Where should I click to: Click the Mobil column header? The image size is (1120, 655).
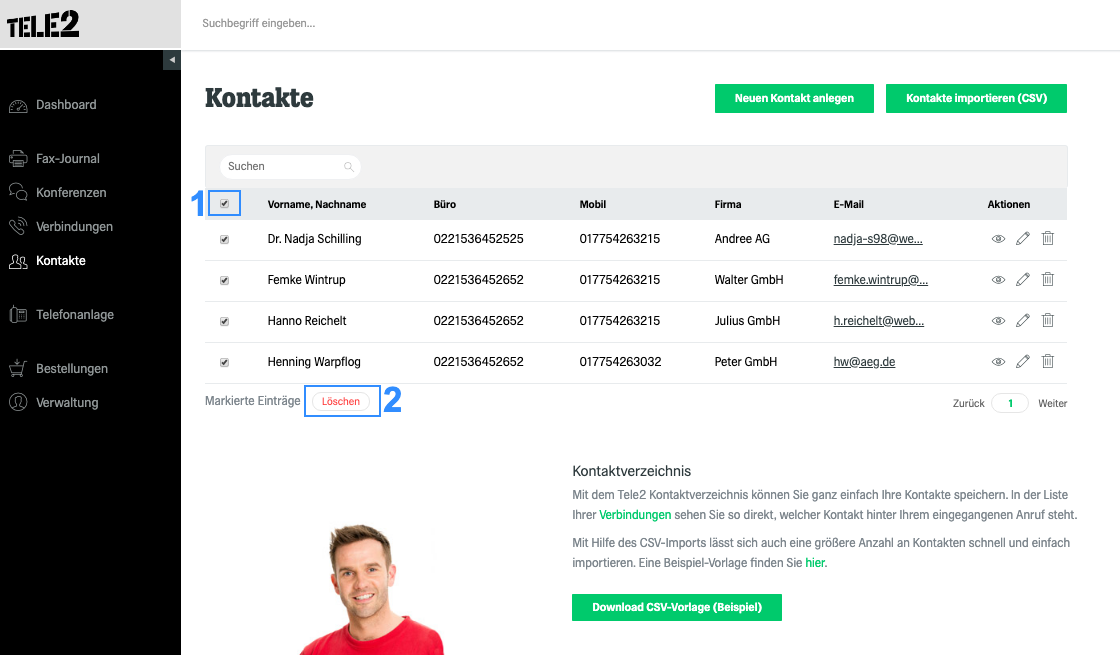tap(592, 204)
